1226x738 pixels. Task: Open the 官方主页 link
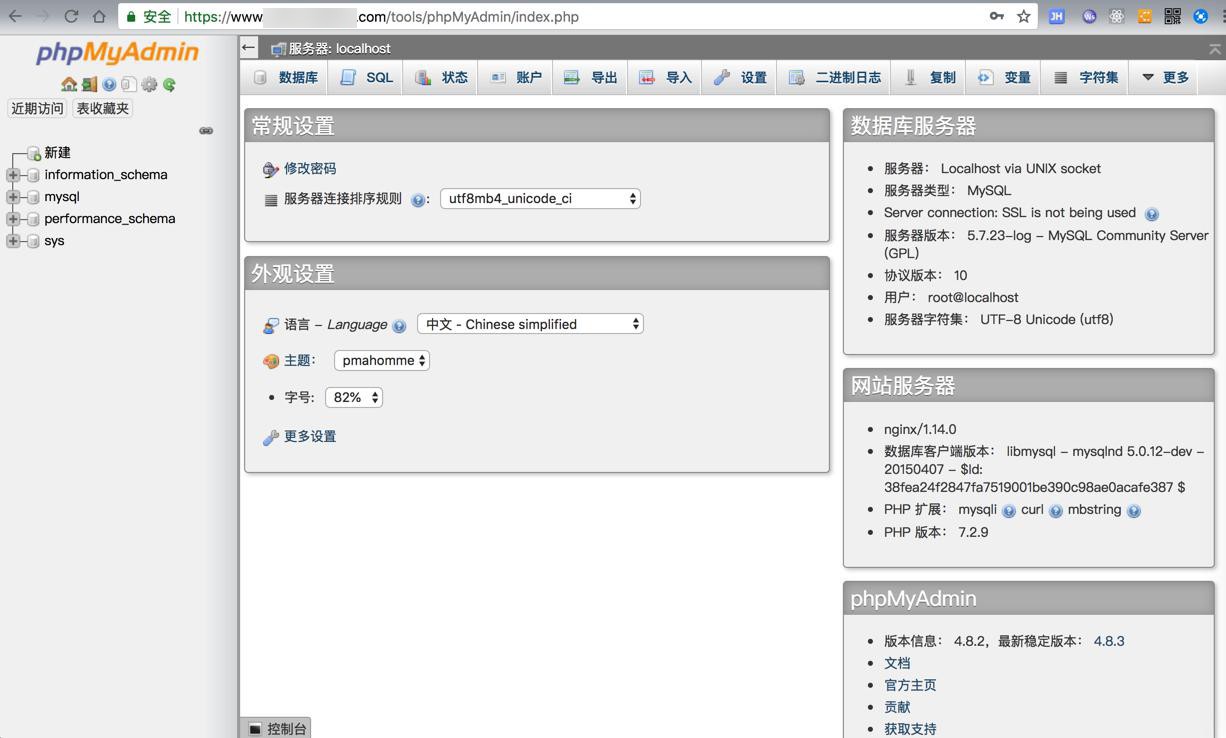pos(910,685)
